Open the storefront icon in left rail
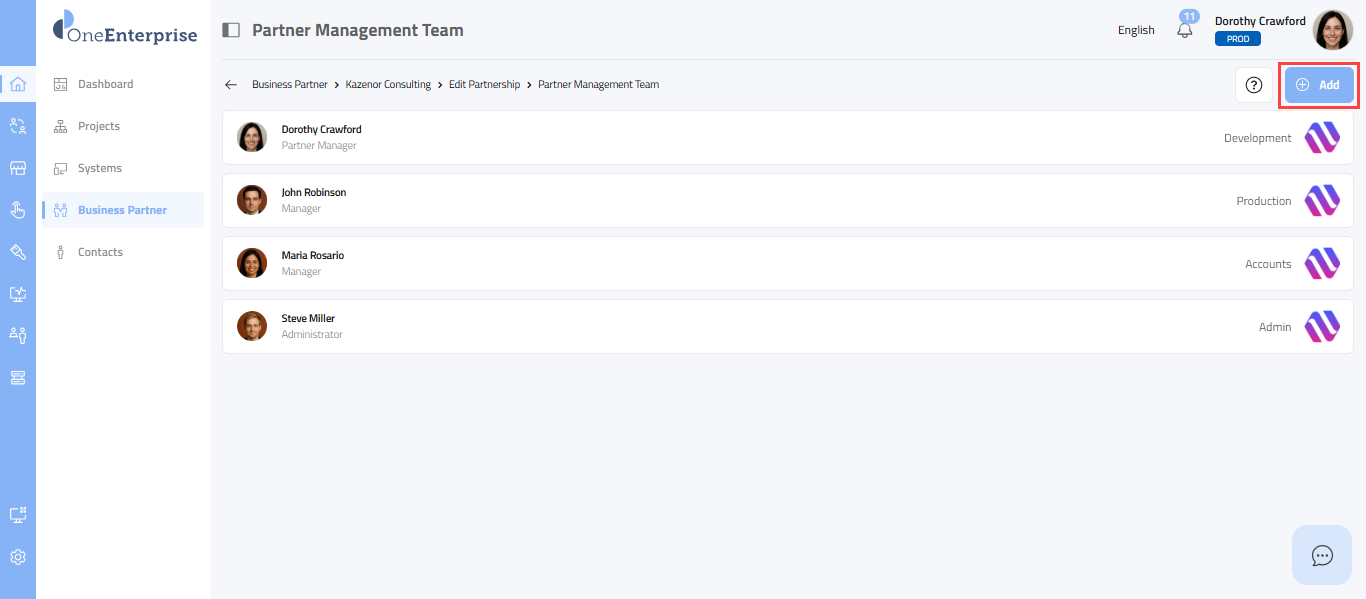The width and height of the screenshot is (1366, 599). point(17,168)
